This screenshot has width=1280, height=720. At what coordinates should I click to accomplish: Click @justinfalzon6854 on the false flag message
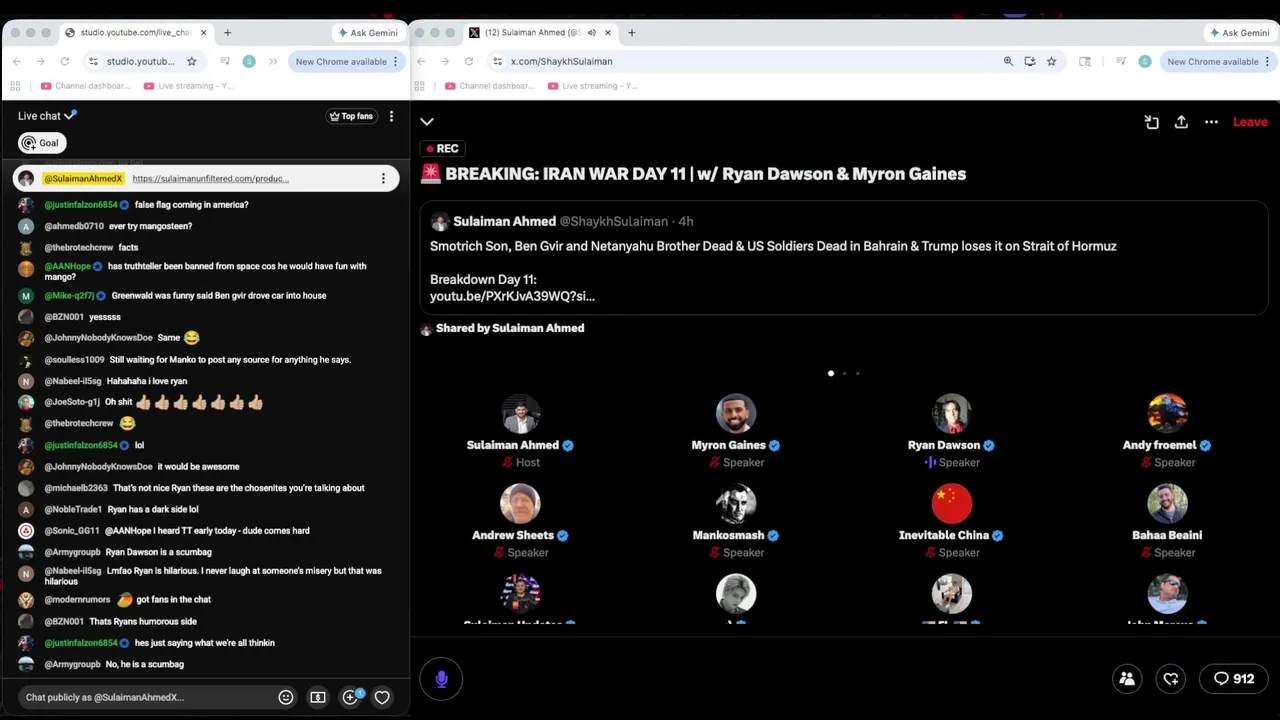81,205
